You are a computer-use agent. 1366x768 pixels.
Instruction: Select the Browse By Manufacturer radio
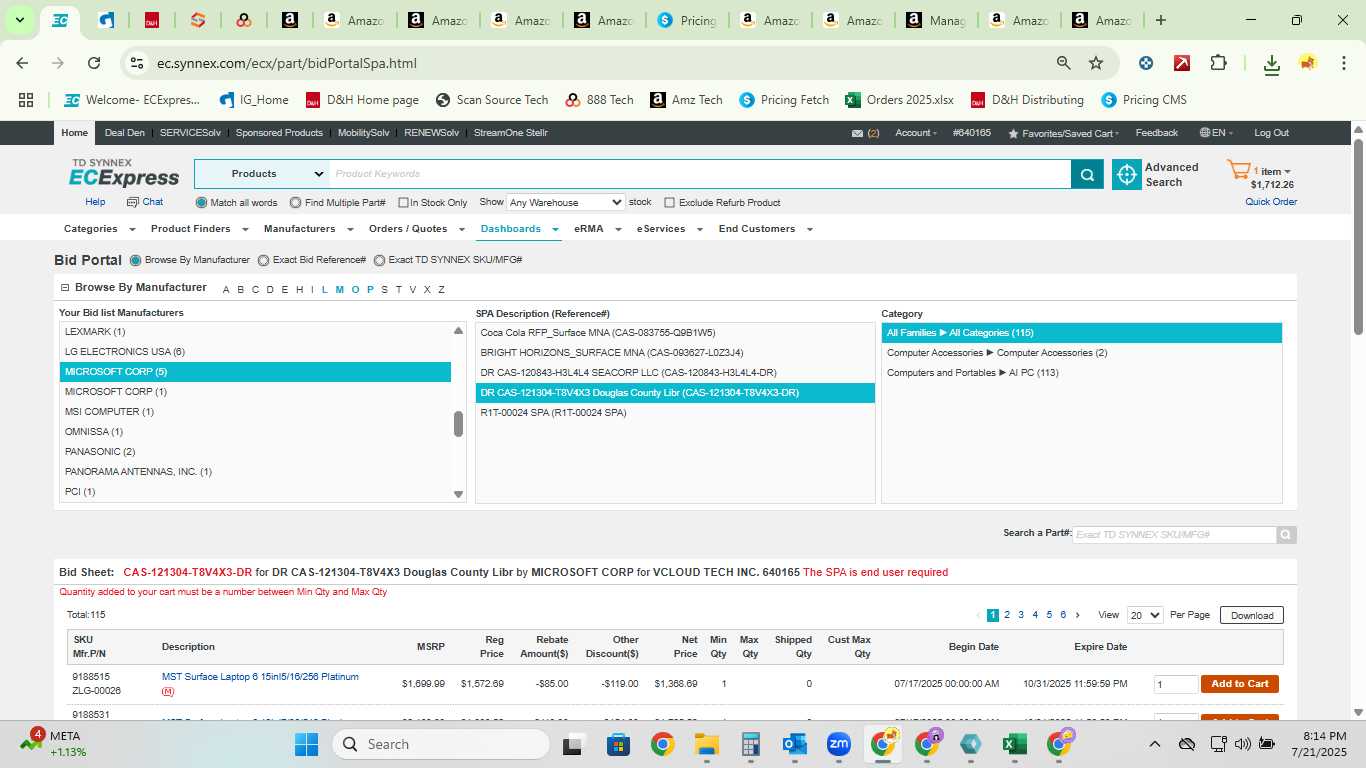[136, 260]
